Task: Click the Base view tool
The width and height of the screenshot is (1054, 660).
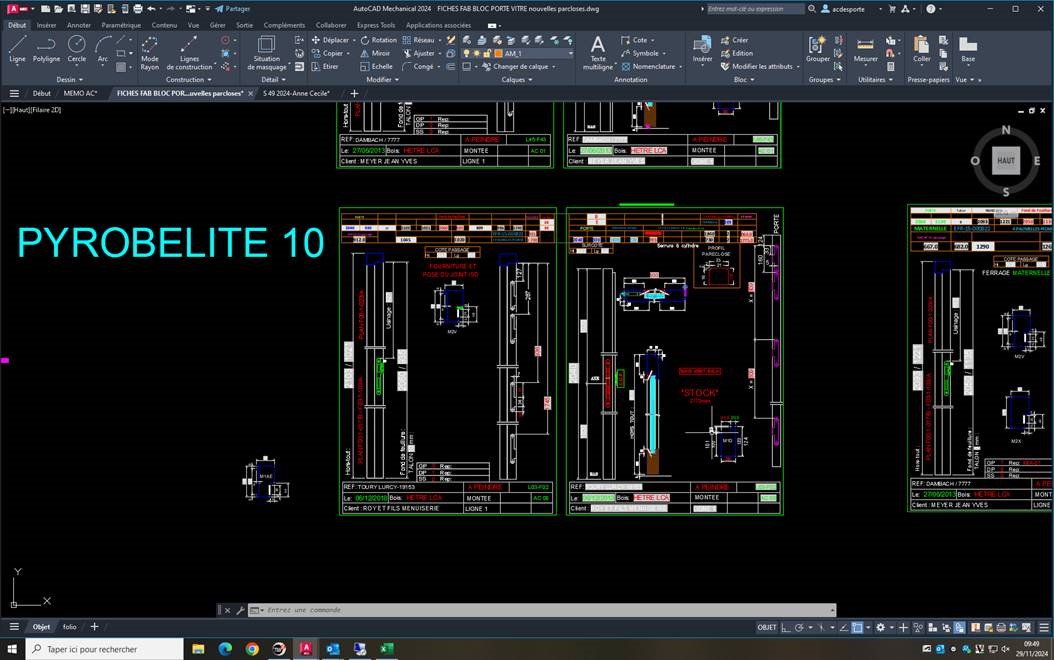Action: (968, 50)
